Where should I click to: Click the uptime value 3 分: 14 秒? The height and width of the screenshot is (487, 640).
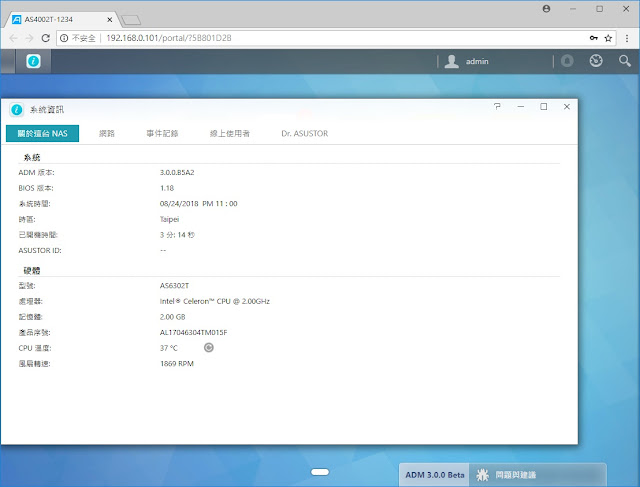(177, 235)
